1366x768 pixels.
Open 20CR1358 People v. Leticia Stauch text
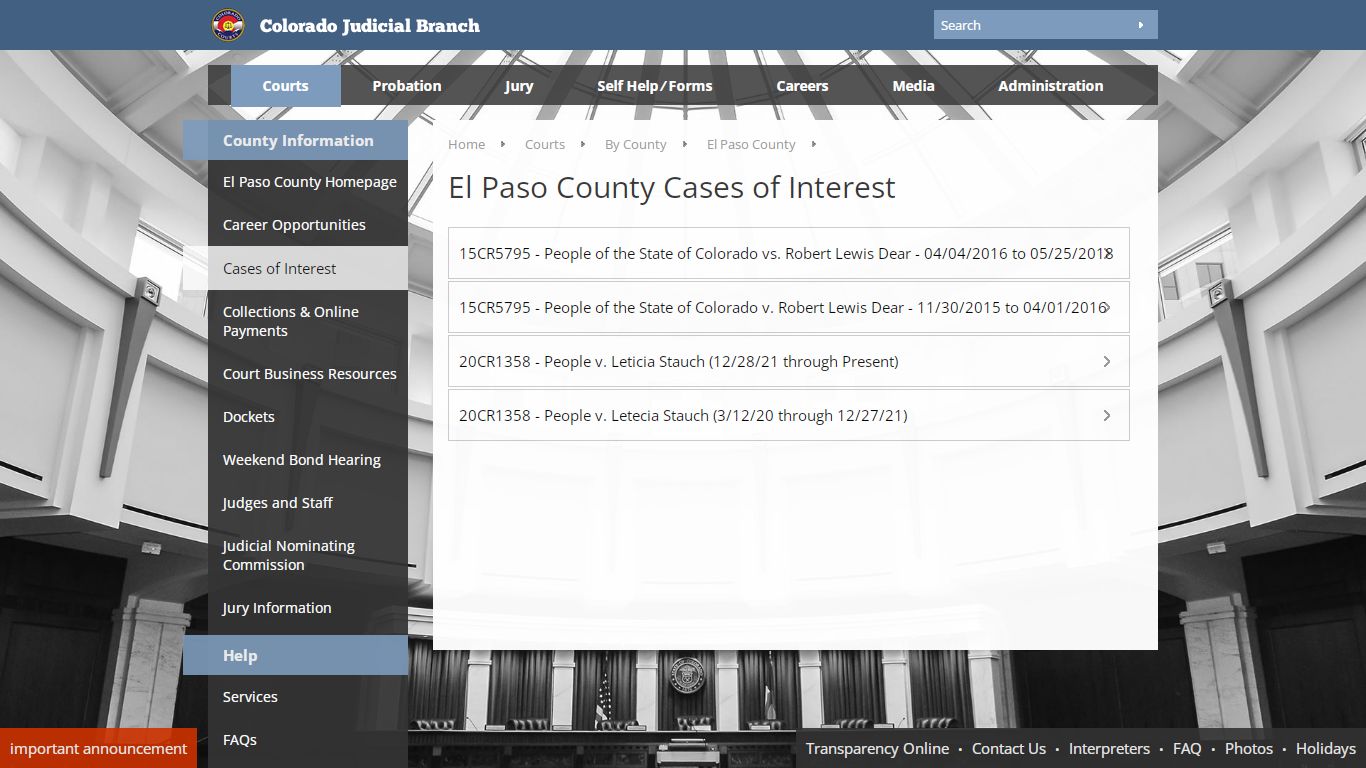(x=679, y=361)
